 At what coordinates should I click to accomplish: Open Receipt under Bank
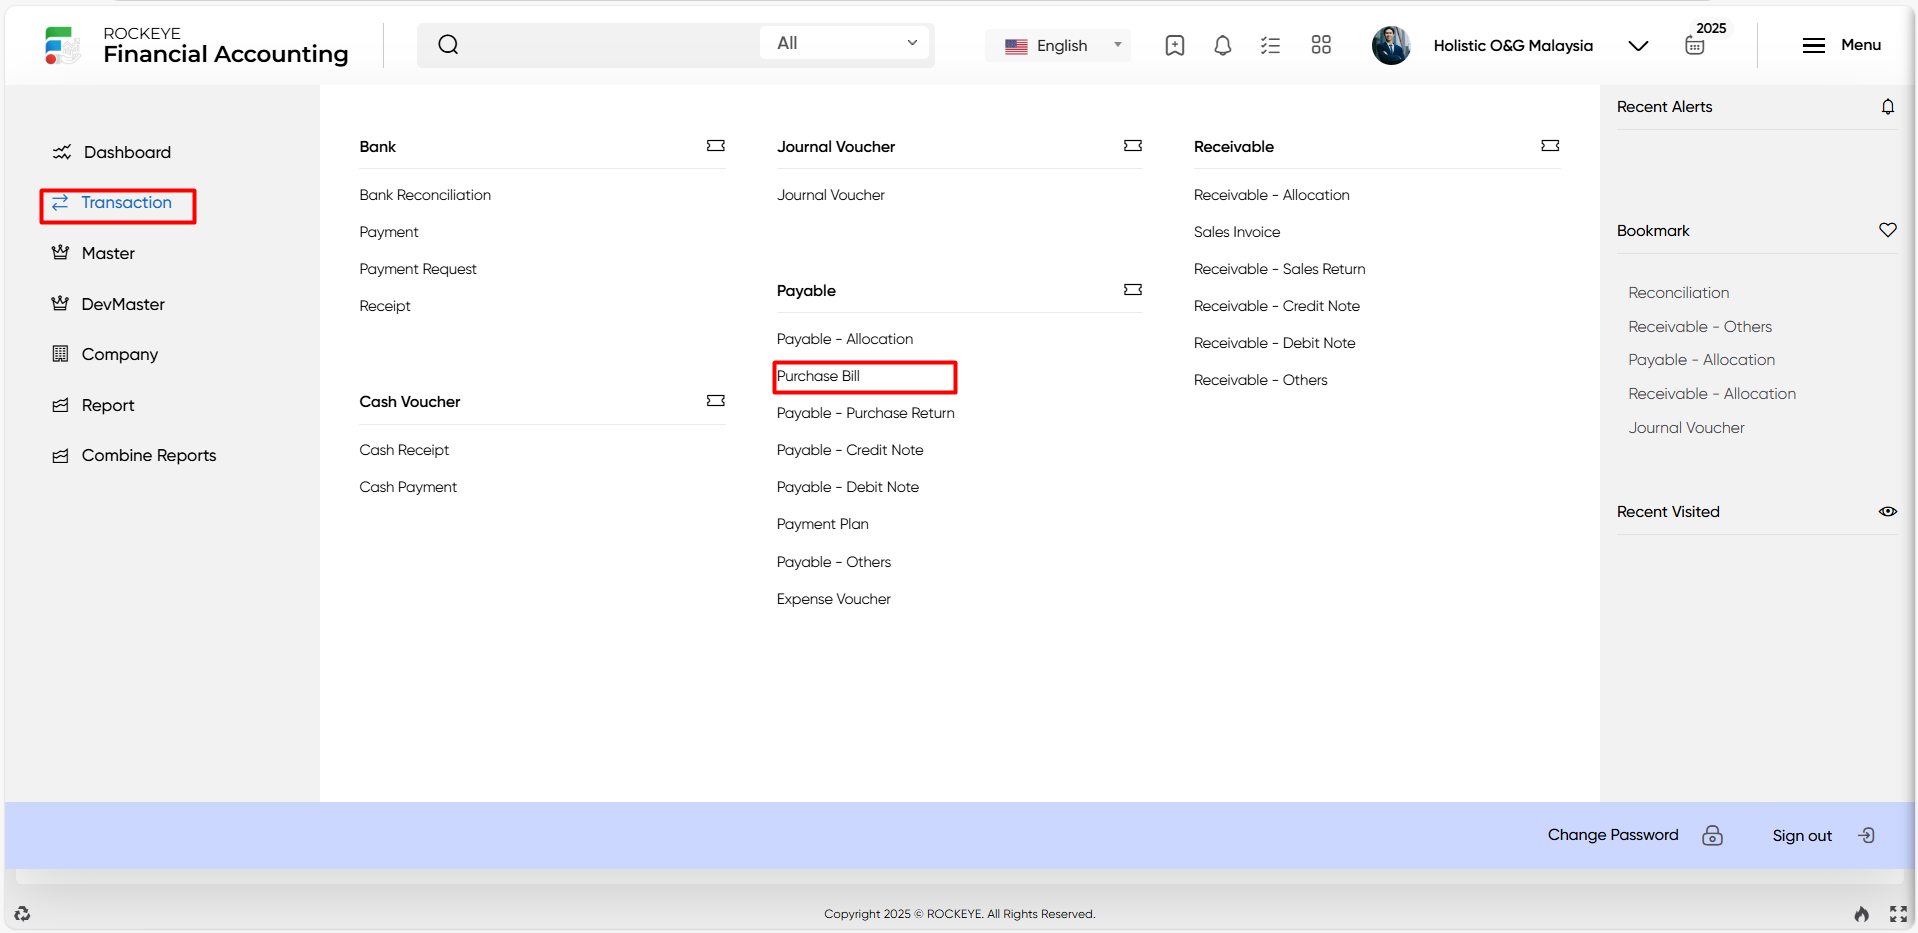[385, 306]
